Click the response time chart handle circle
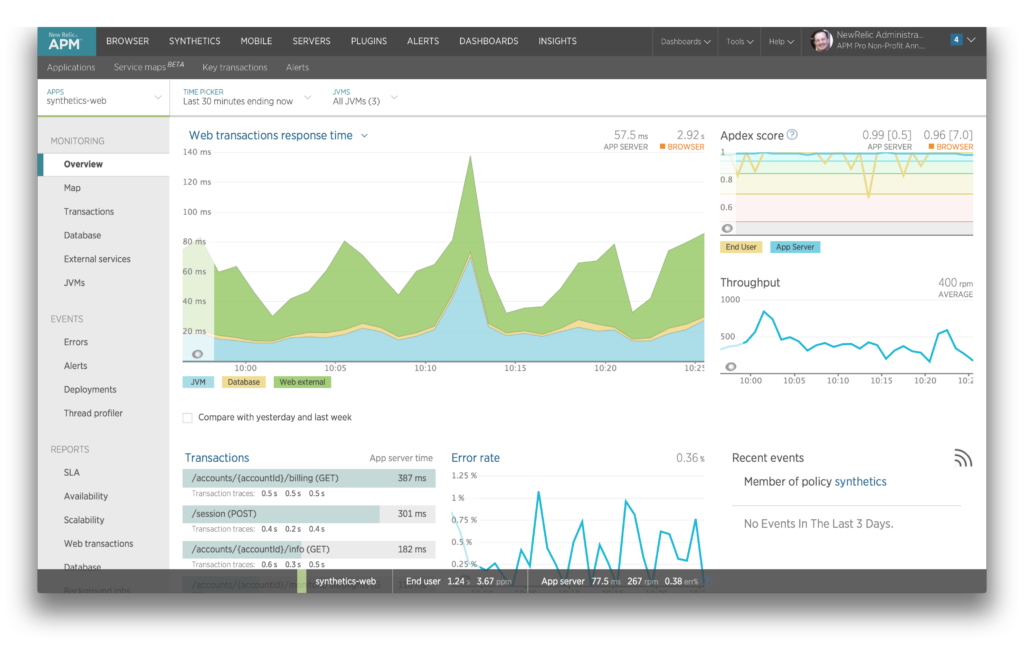Viewport: 1024px width, 645px height. [x=197, y=354]
